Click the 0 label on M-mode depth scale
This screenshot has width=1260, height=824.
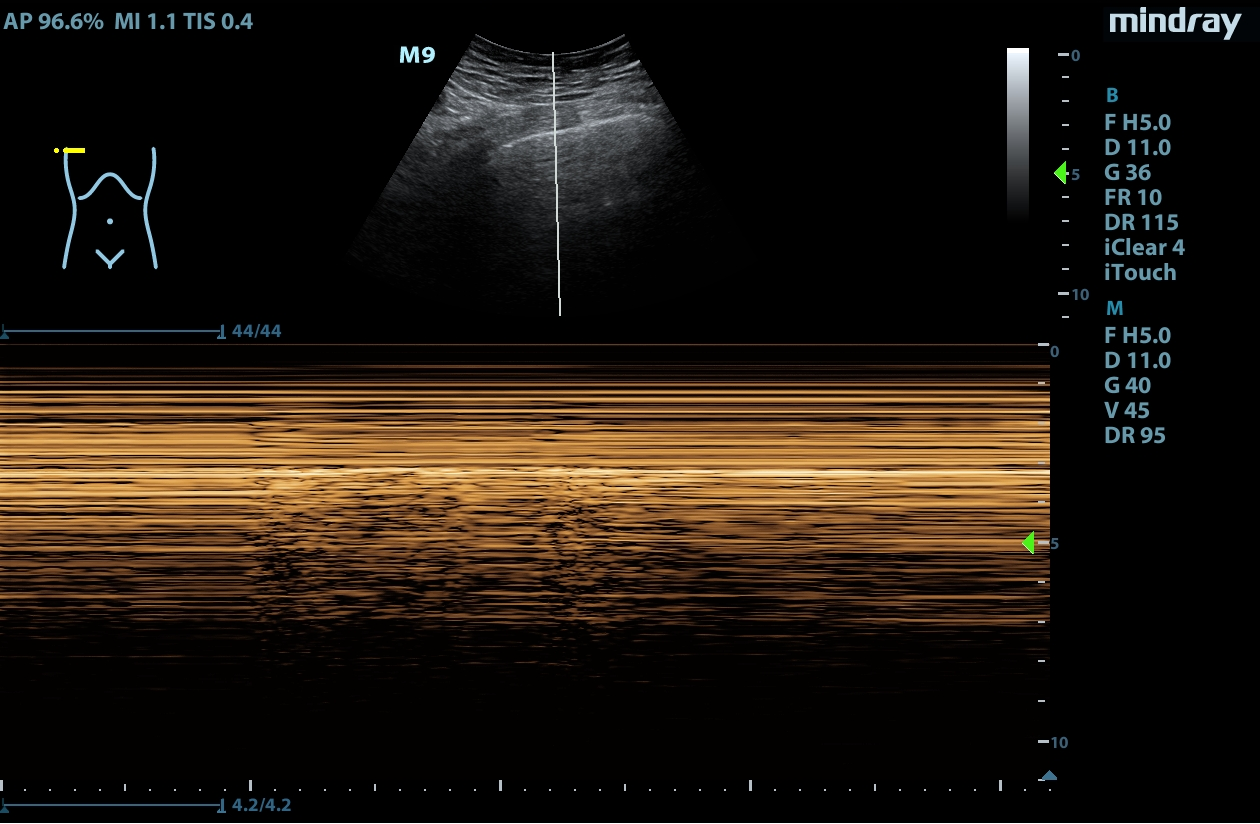tap(1054, 351)
